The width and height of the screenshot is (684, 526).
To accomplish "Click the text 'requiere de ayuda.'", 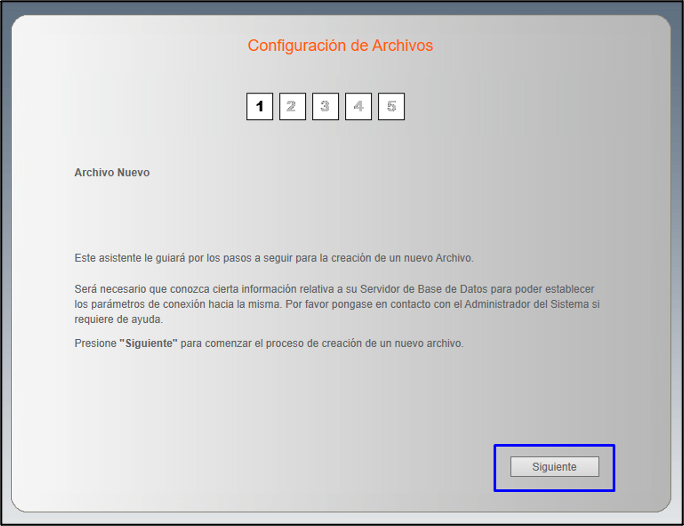I will 118,319.
